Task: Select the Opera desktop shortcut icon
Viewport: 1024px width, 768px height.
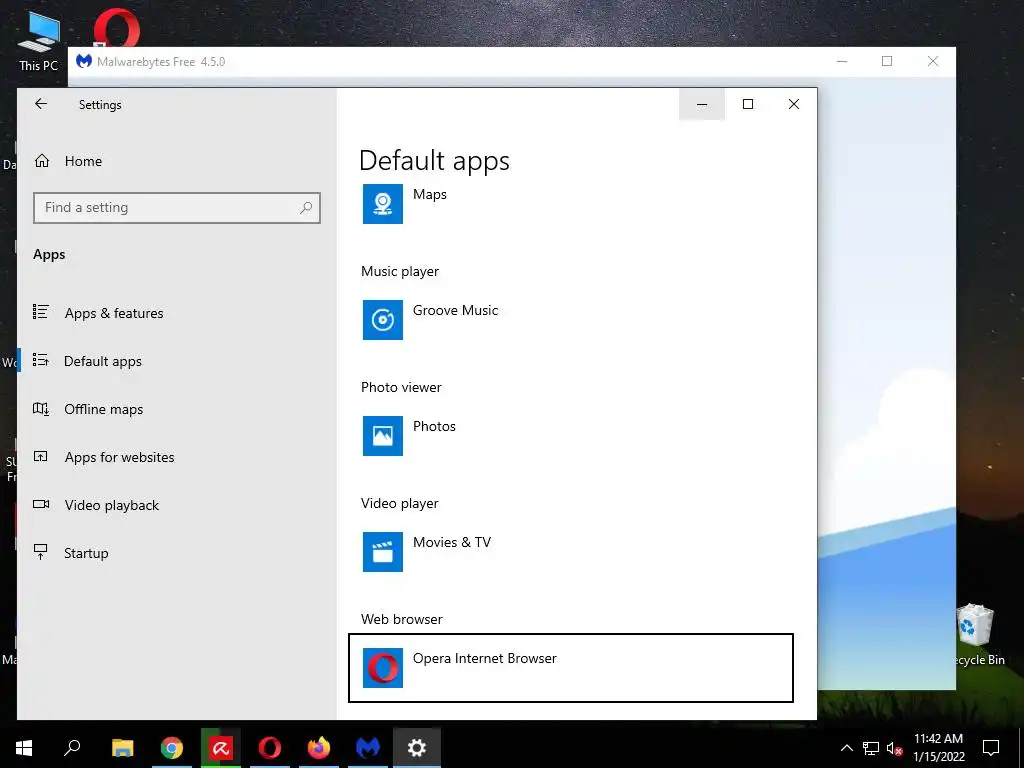Action: click(116, 28)
